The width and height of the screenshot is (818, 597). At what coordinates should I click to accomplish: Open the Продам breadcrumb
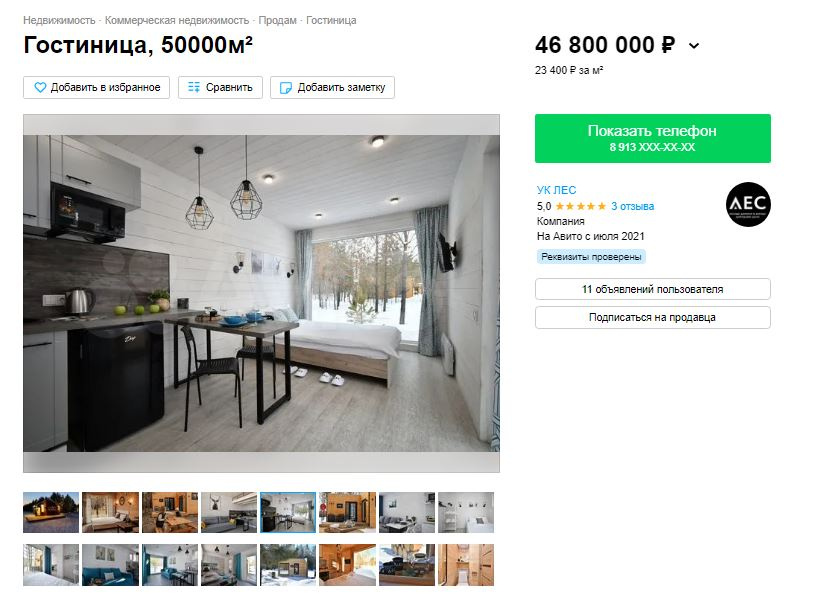point(278,20)
